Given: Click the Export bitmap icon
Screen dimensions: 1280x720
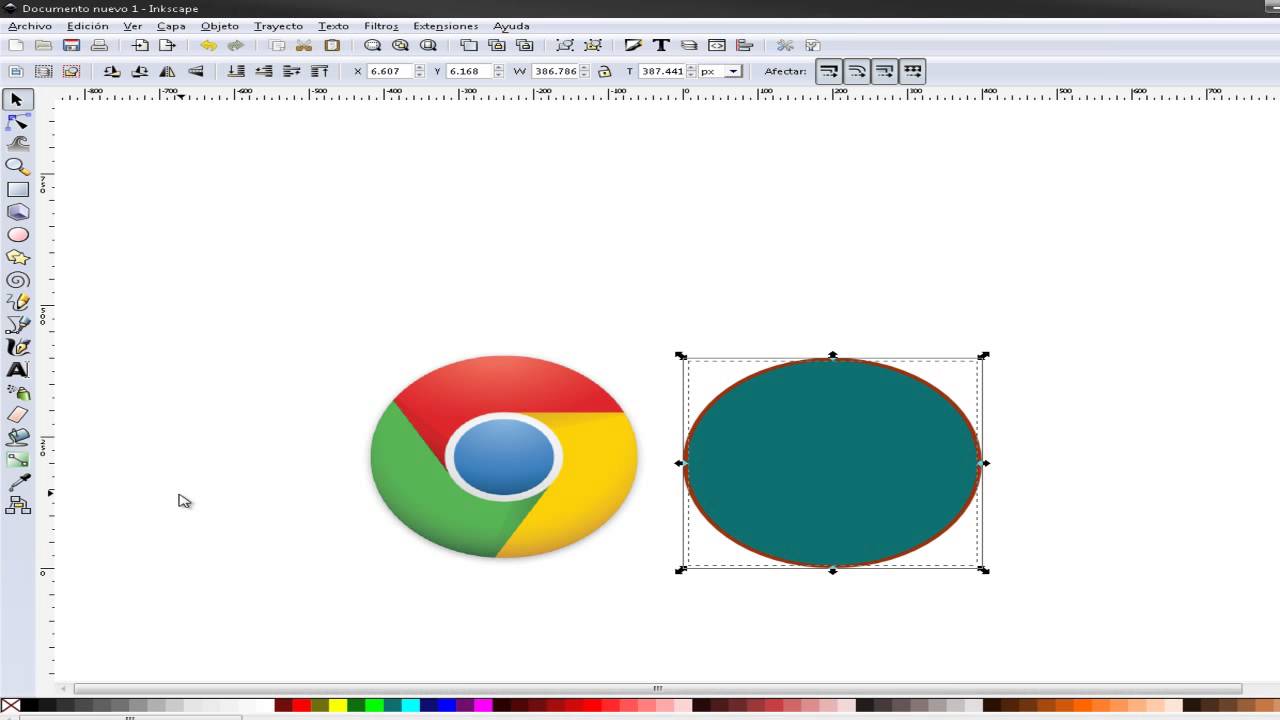Looking at the screenshot, I should click(167, 45).
